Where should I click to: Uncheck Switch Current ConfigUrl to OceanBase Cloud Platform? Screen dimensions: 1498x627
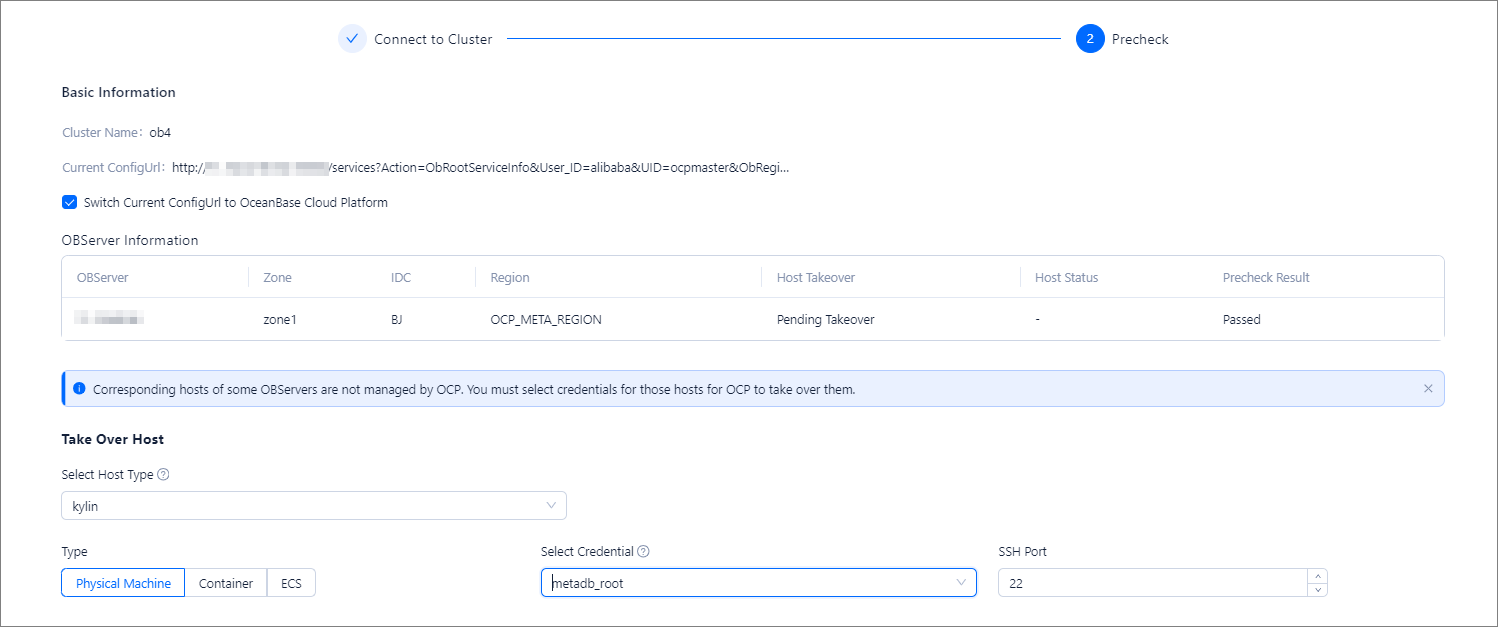[x=69, y=202]
